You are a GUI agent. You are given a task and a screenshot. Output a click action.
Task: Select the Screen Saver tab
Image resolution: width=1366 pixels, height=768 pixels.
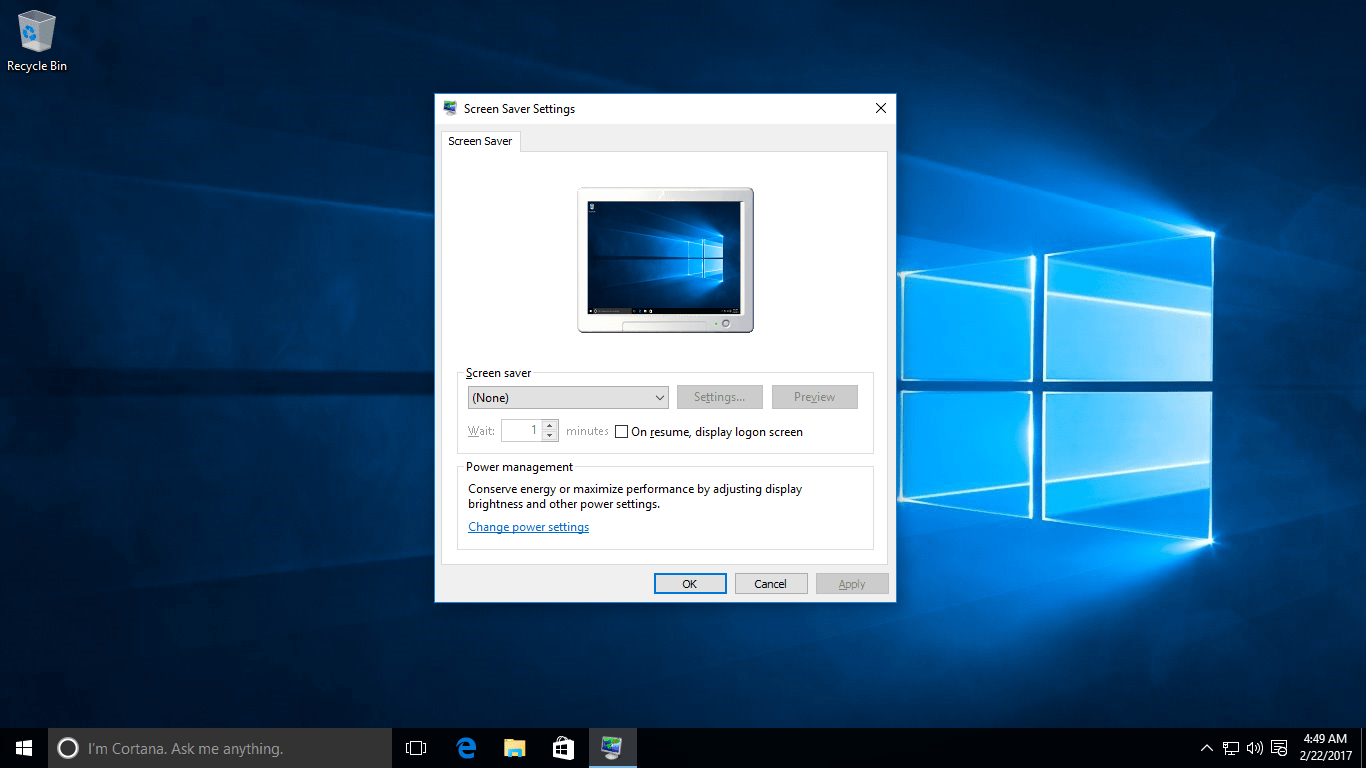(x=480, y=141)
